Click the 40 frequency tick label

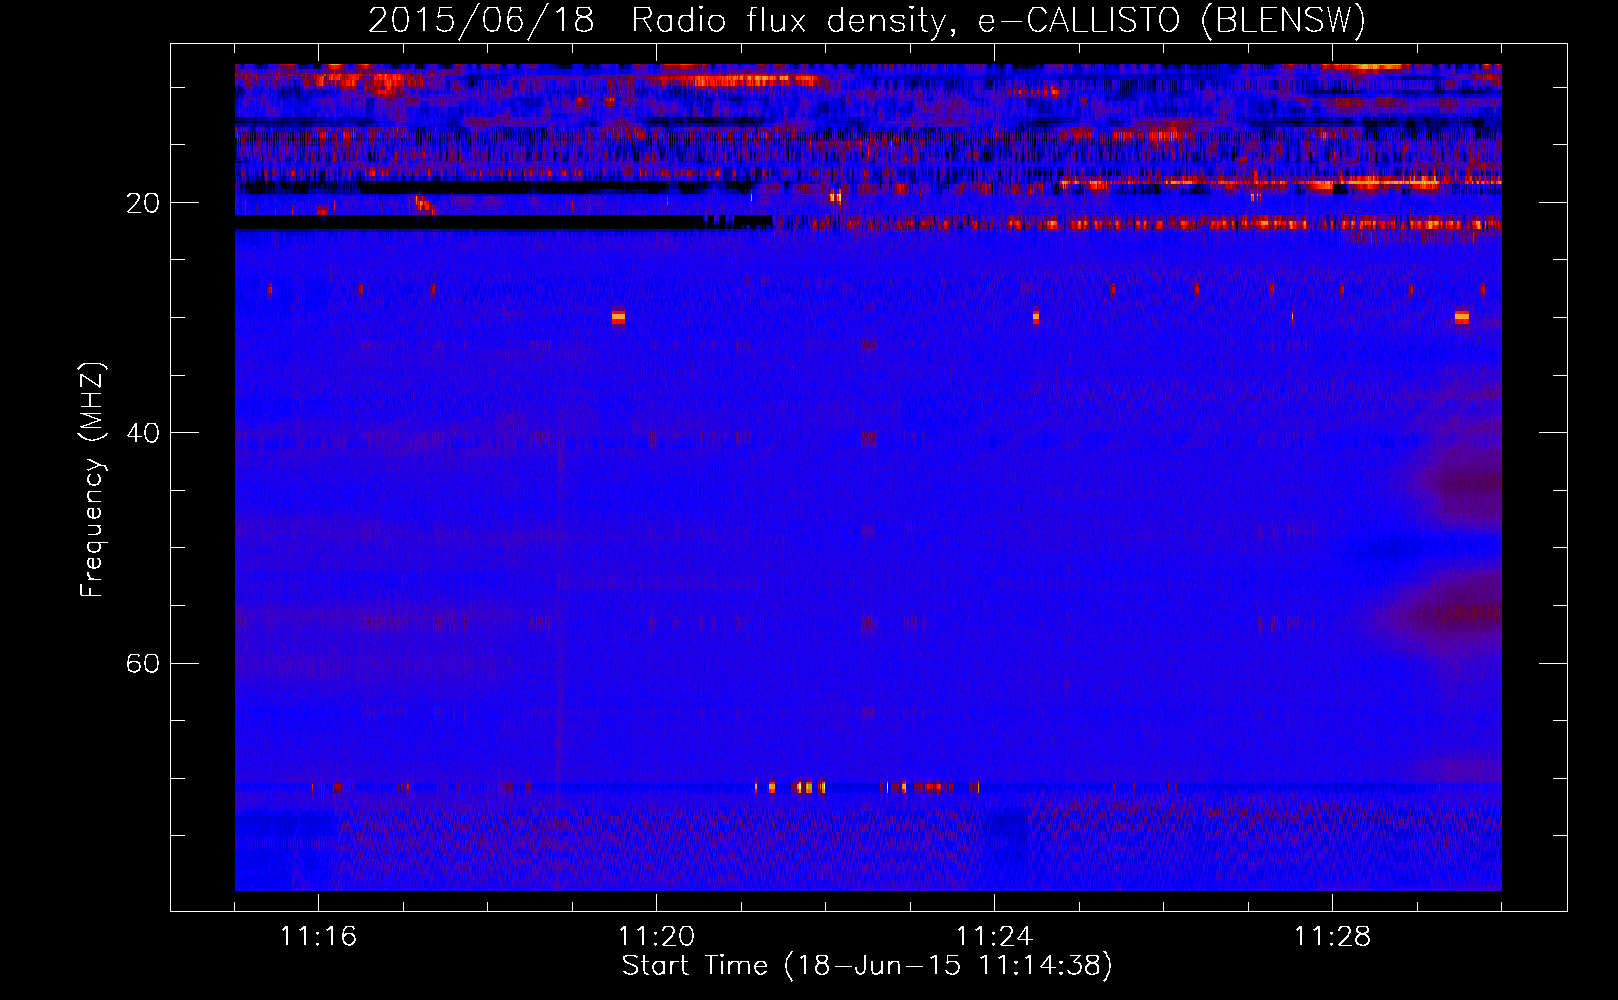(143, 434)
